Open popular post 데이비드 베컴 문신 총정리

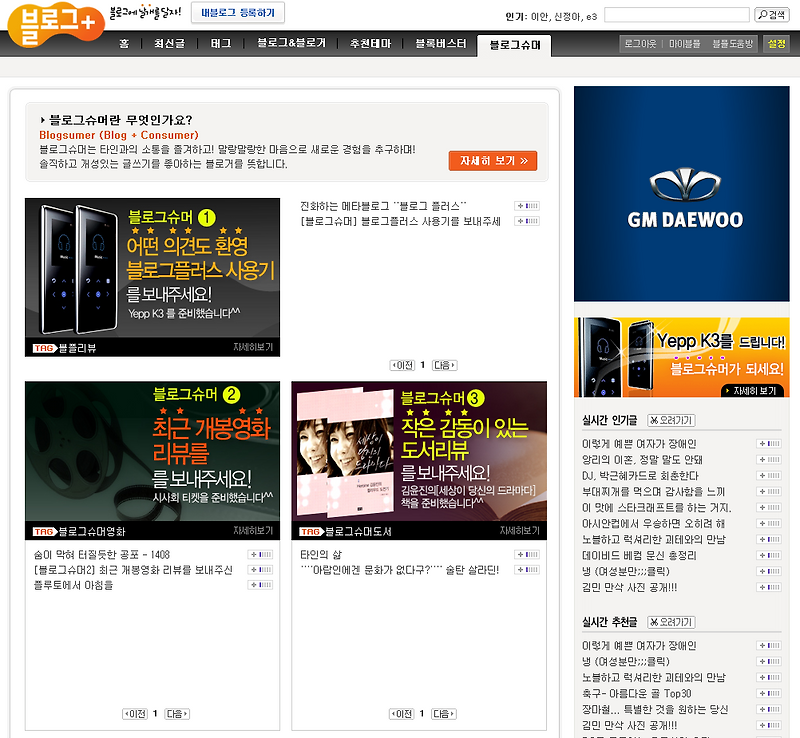pyautogui.click(x=639, y=555)
